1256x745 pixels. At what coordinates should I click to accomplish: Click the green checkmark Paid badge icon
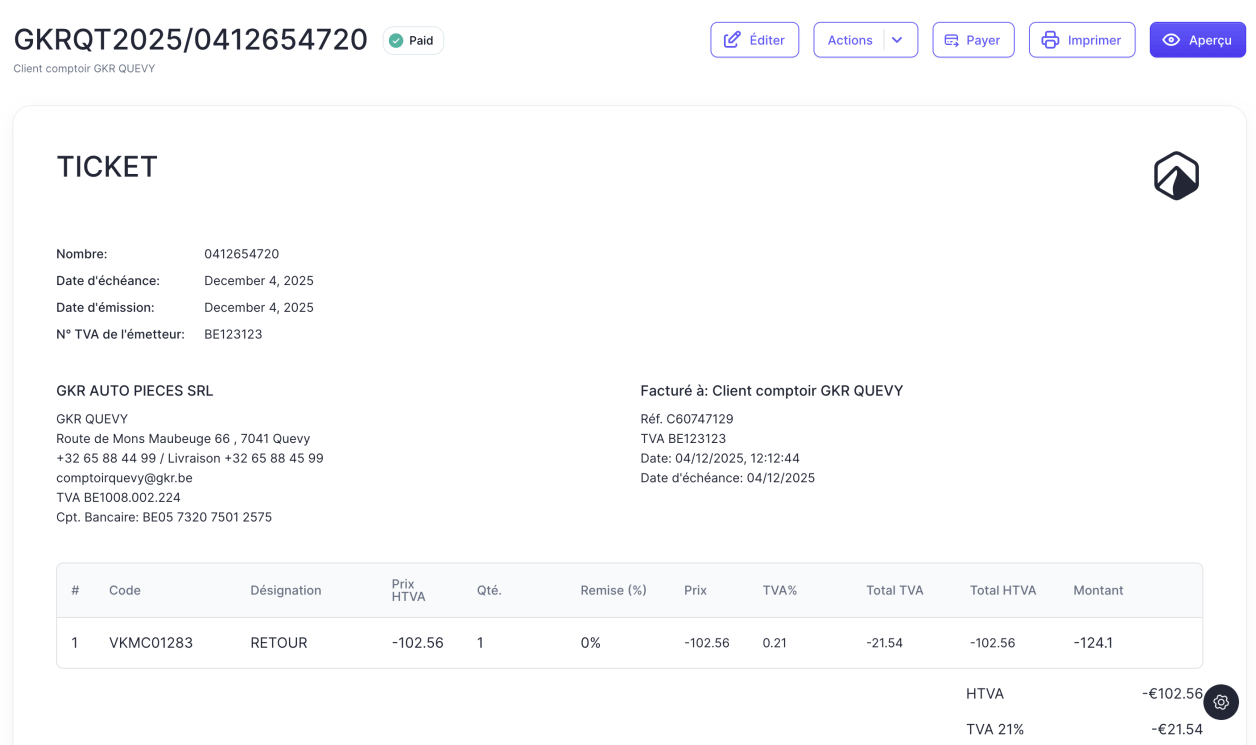click(x=396, y=41)
